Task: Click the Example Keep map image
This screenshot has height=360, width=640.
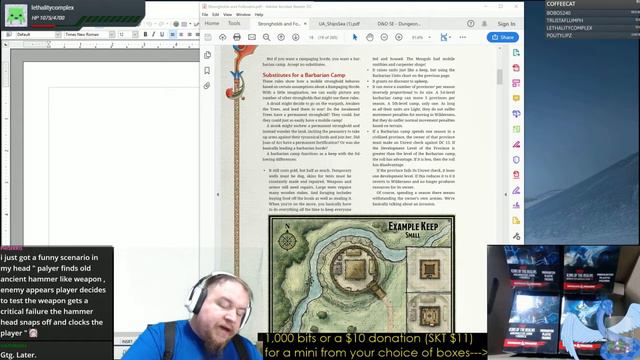Action: pyautogui.click(x=362, y=274)
